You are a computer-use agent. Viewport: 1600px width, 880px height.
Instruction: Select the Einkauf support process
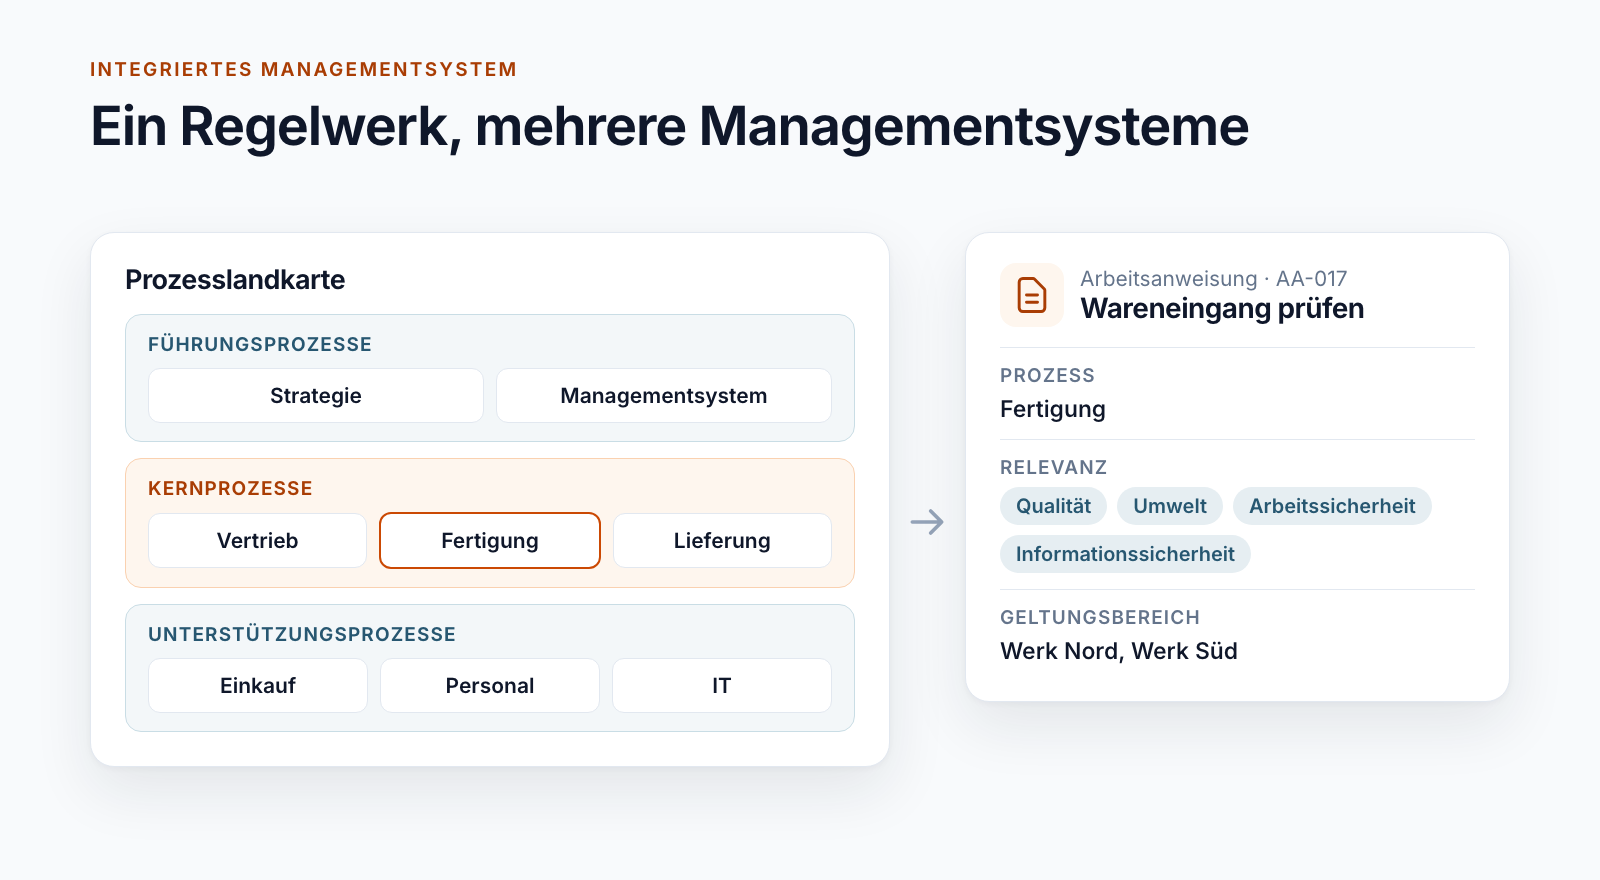pos(258,686)
